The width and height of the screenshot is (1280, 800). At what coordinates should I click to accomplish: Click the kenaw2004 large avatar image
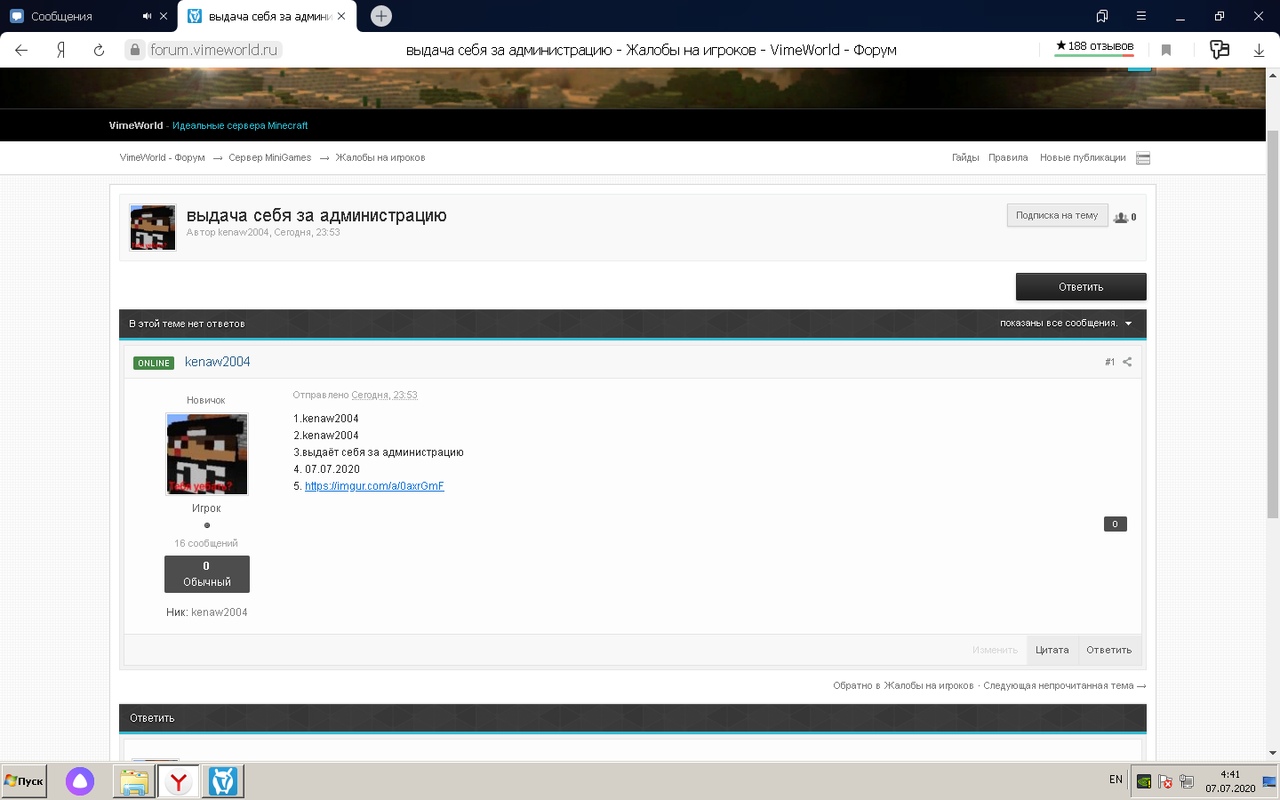click(x=207, y=454)
